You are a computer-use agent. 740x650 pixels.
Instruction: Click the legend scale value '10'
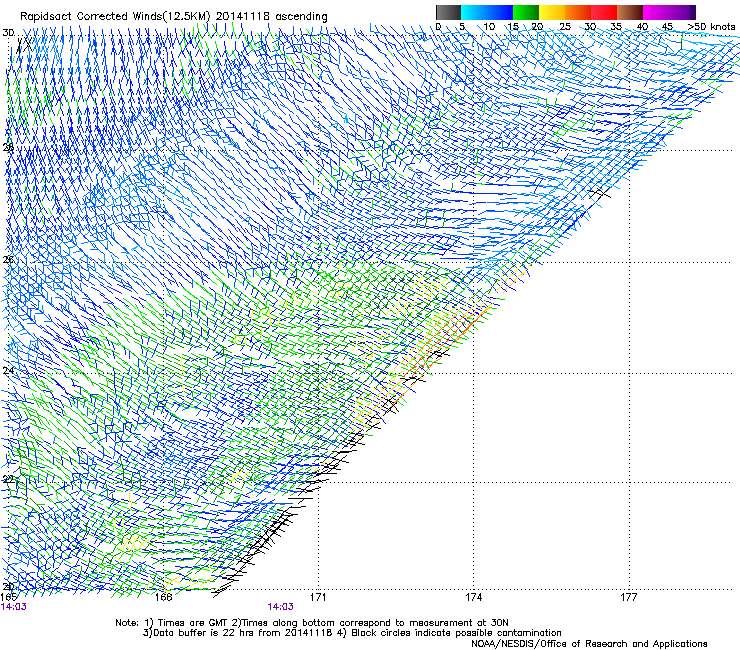coord(489,27)
